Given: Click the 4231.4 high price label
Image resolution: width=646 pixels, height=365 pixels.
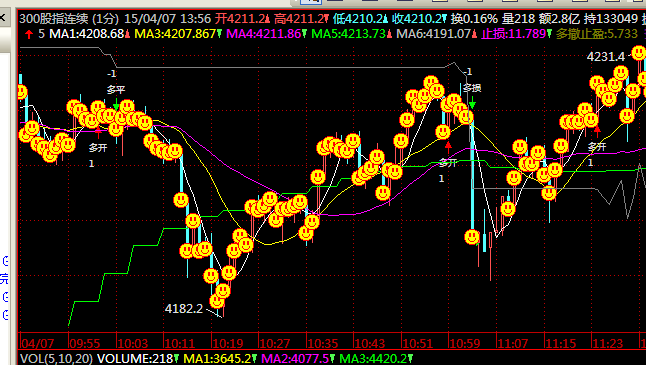Looking at the screenshot, I should pyautogui.click(x=606, y=56).
